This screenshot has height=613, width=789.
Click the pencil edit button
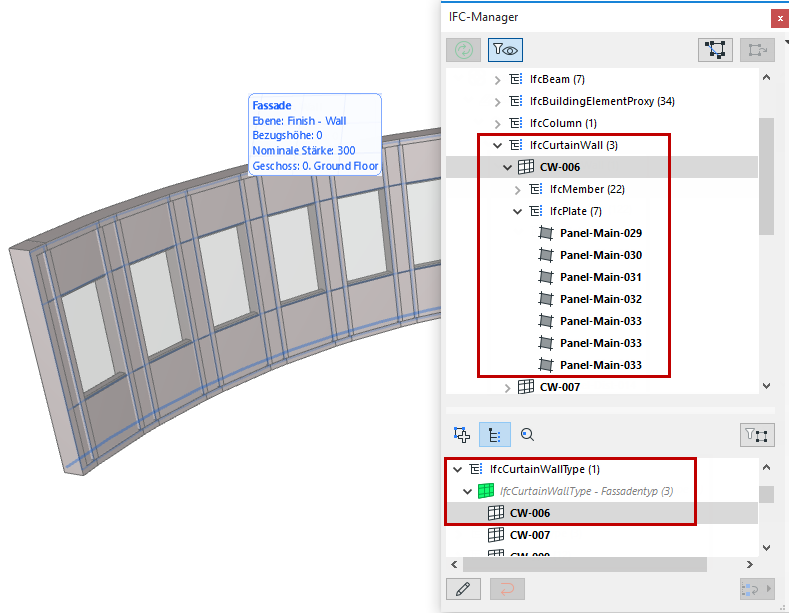(463, 589)
